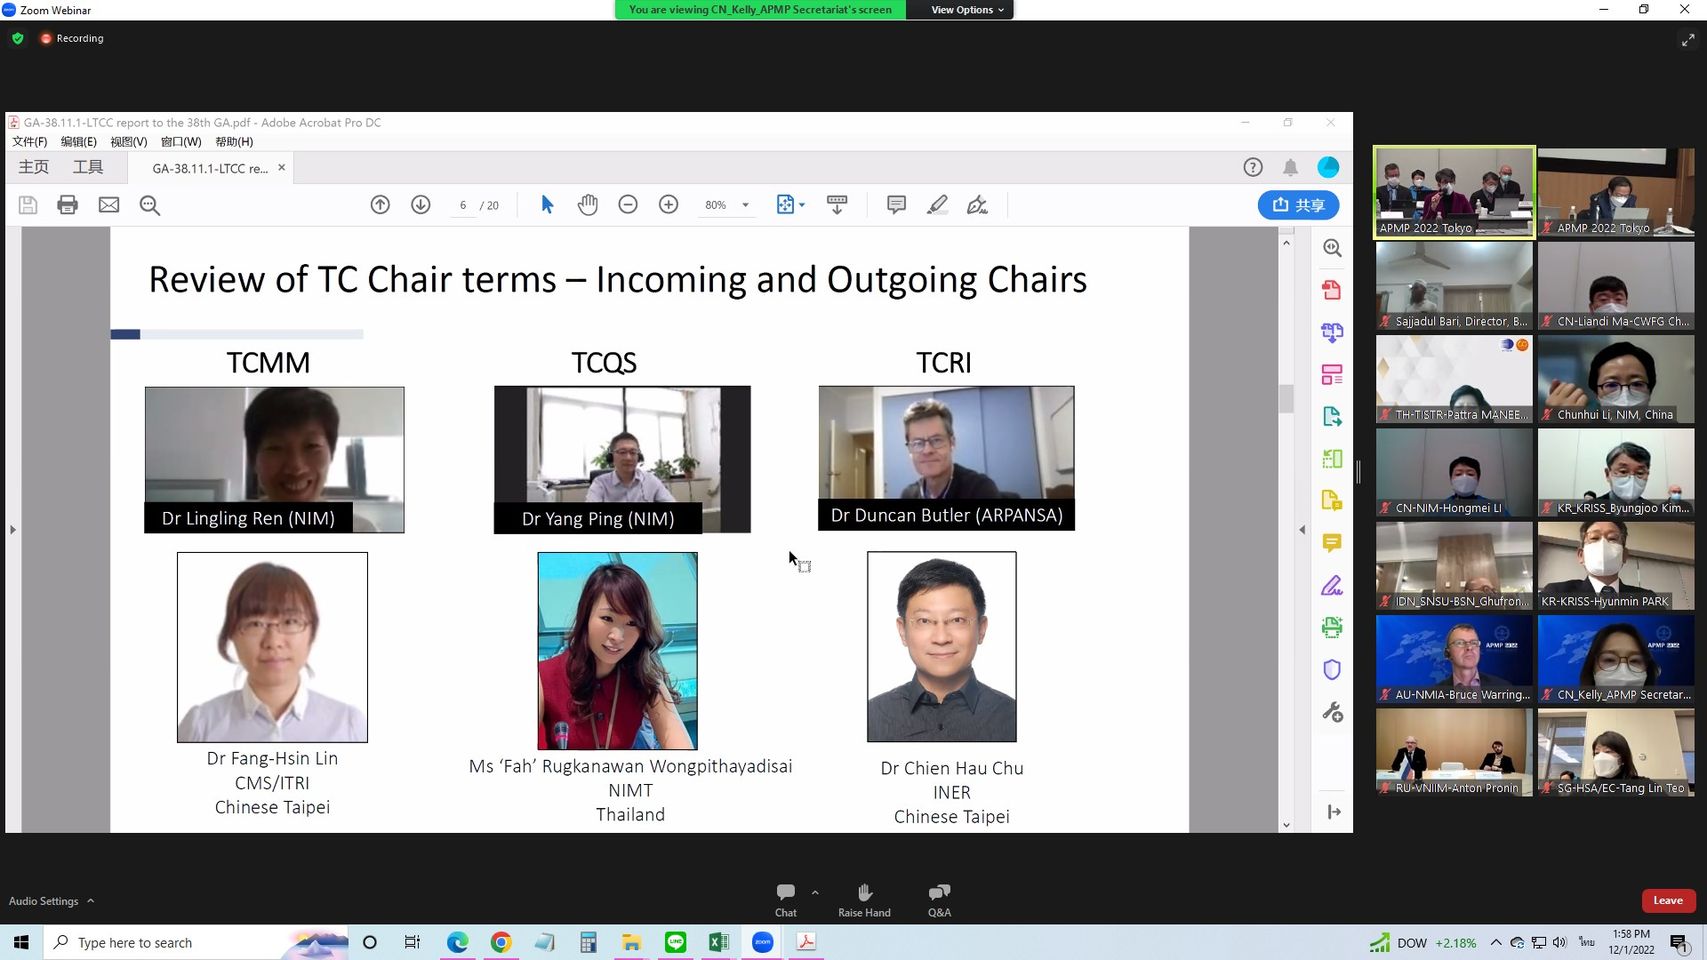Open the 文件(F) menu

coord(29,142)
